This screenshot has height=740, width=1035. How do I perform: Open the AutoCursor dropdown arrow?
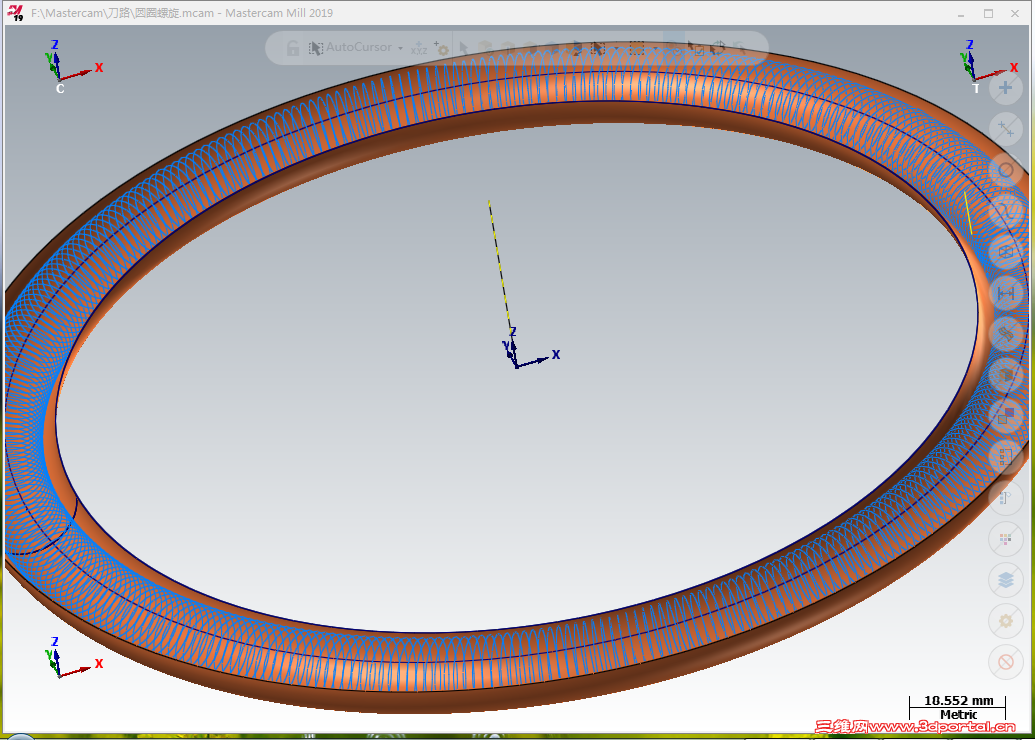click(400, 48)
